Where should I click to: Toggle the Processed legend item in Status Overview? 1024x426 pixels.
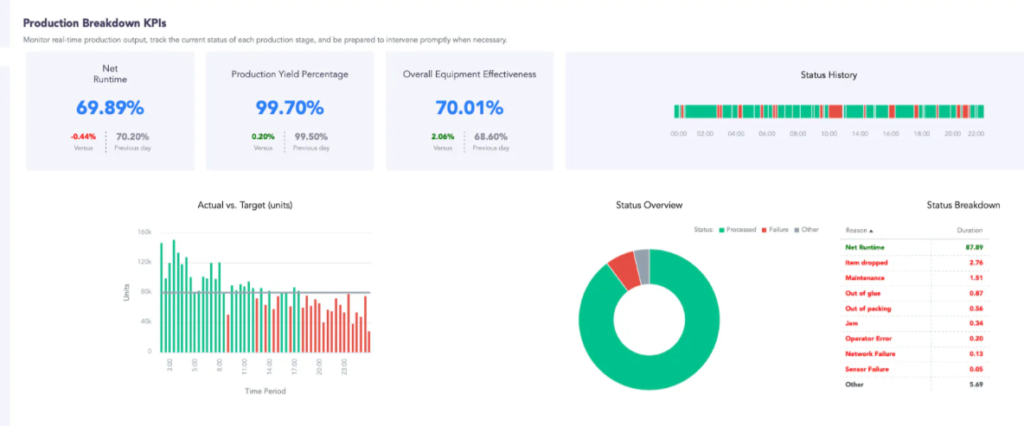click(737, 229)
